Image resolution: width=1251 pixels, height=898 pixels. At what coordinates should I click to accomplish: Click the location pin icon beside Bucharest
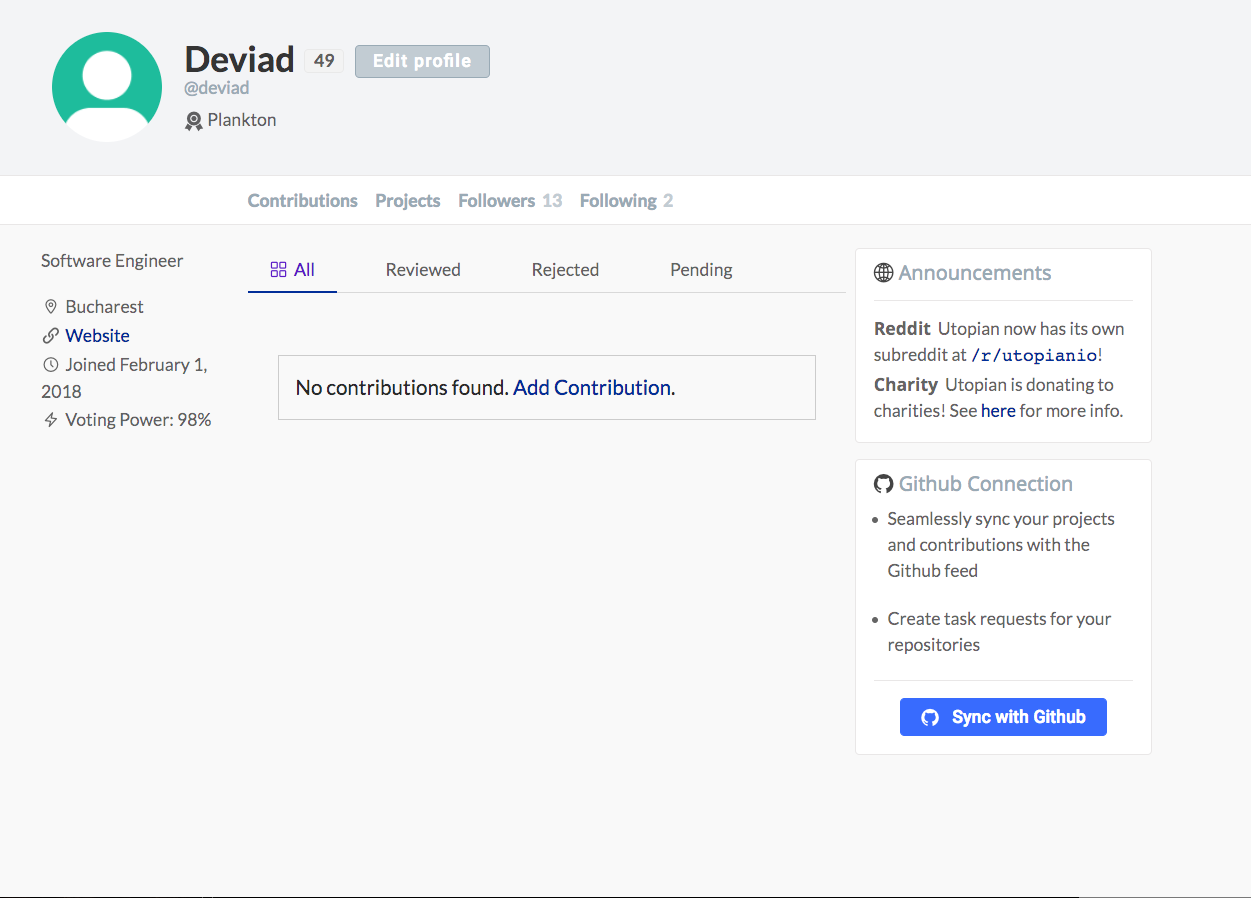pyautogui.click(x=51, y=307)
